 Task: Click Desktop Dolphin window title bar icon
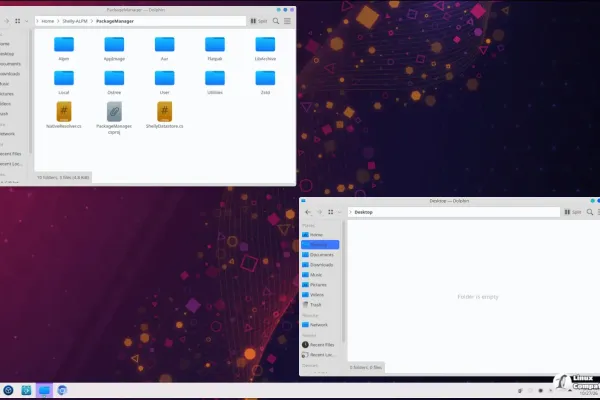(x=303, y=201)
